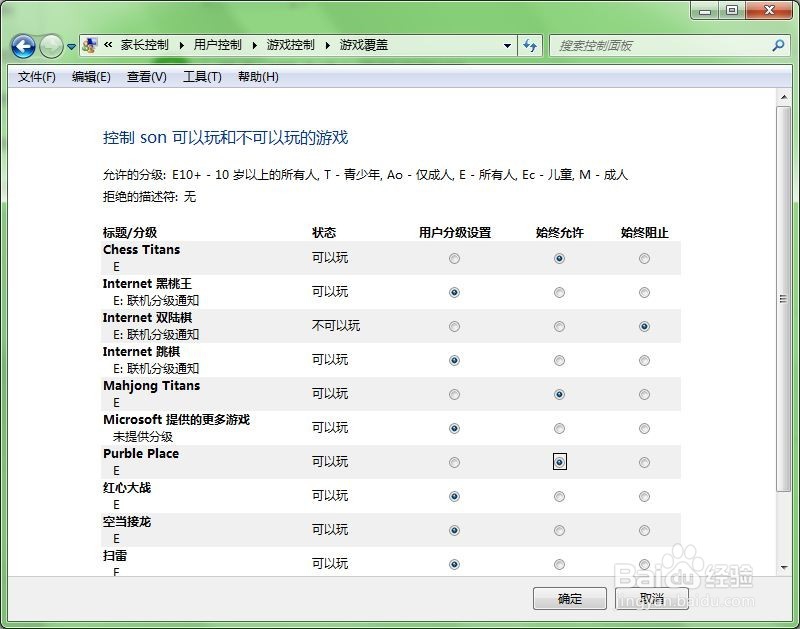
Task: Click the 空当接龙 game title
Action: (x=127, y=521)
